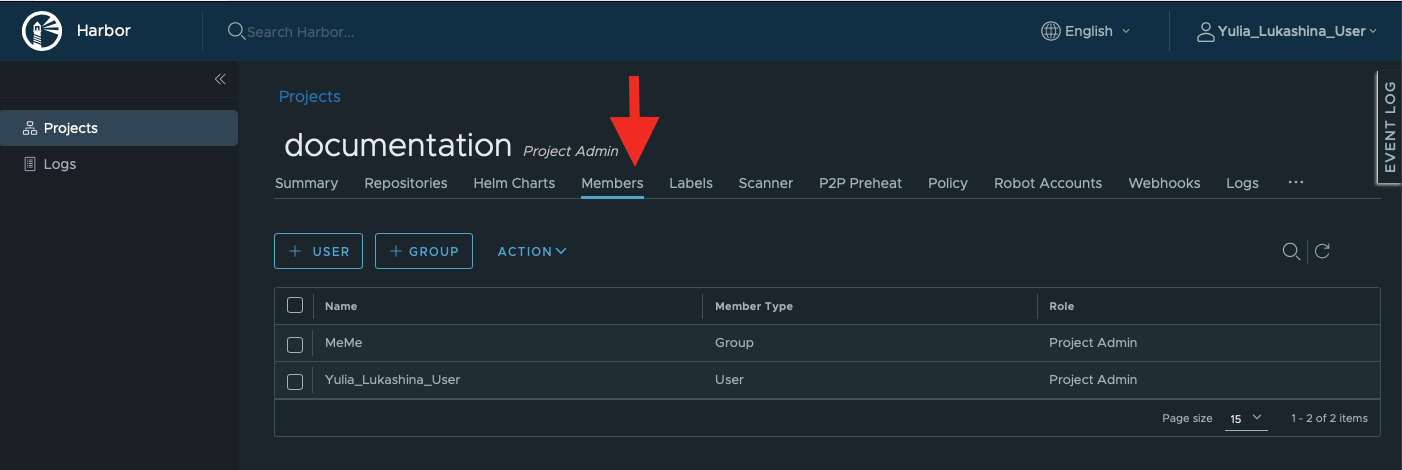Screen dimensions: 1402x470
Task: Click the + USER button
Action: (318, 251)
